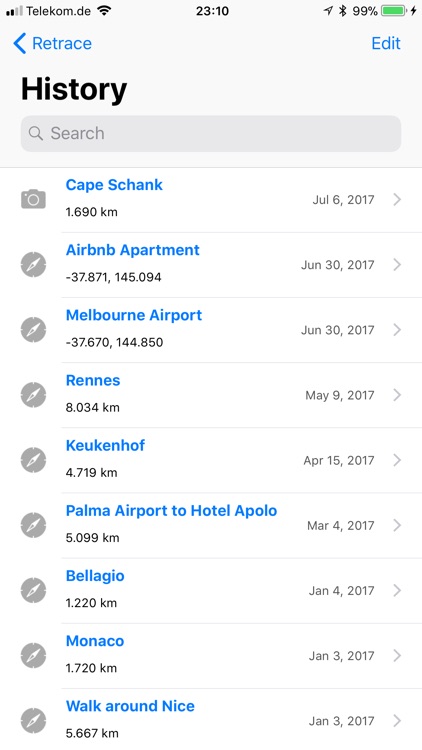Tap the compass icon beside Monaco

(x=33, y=655)
